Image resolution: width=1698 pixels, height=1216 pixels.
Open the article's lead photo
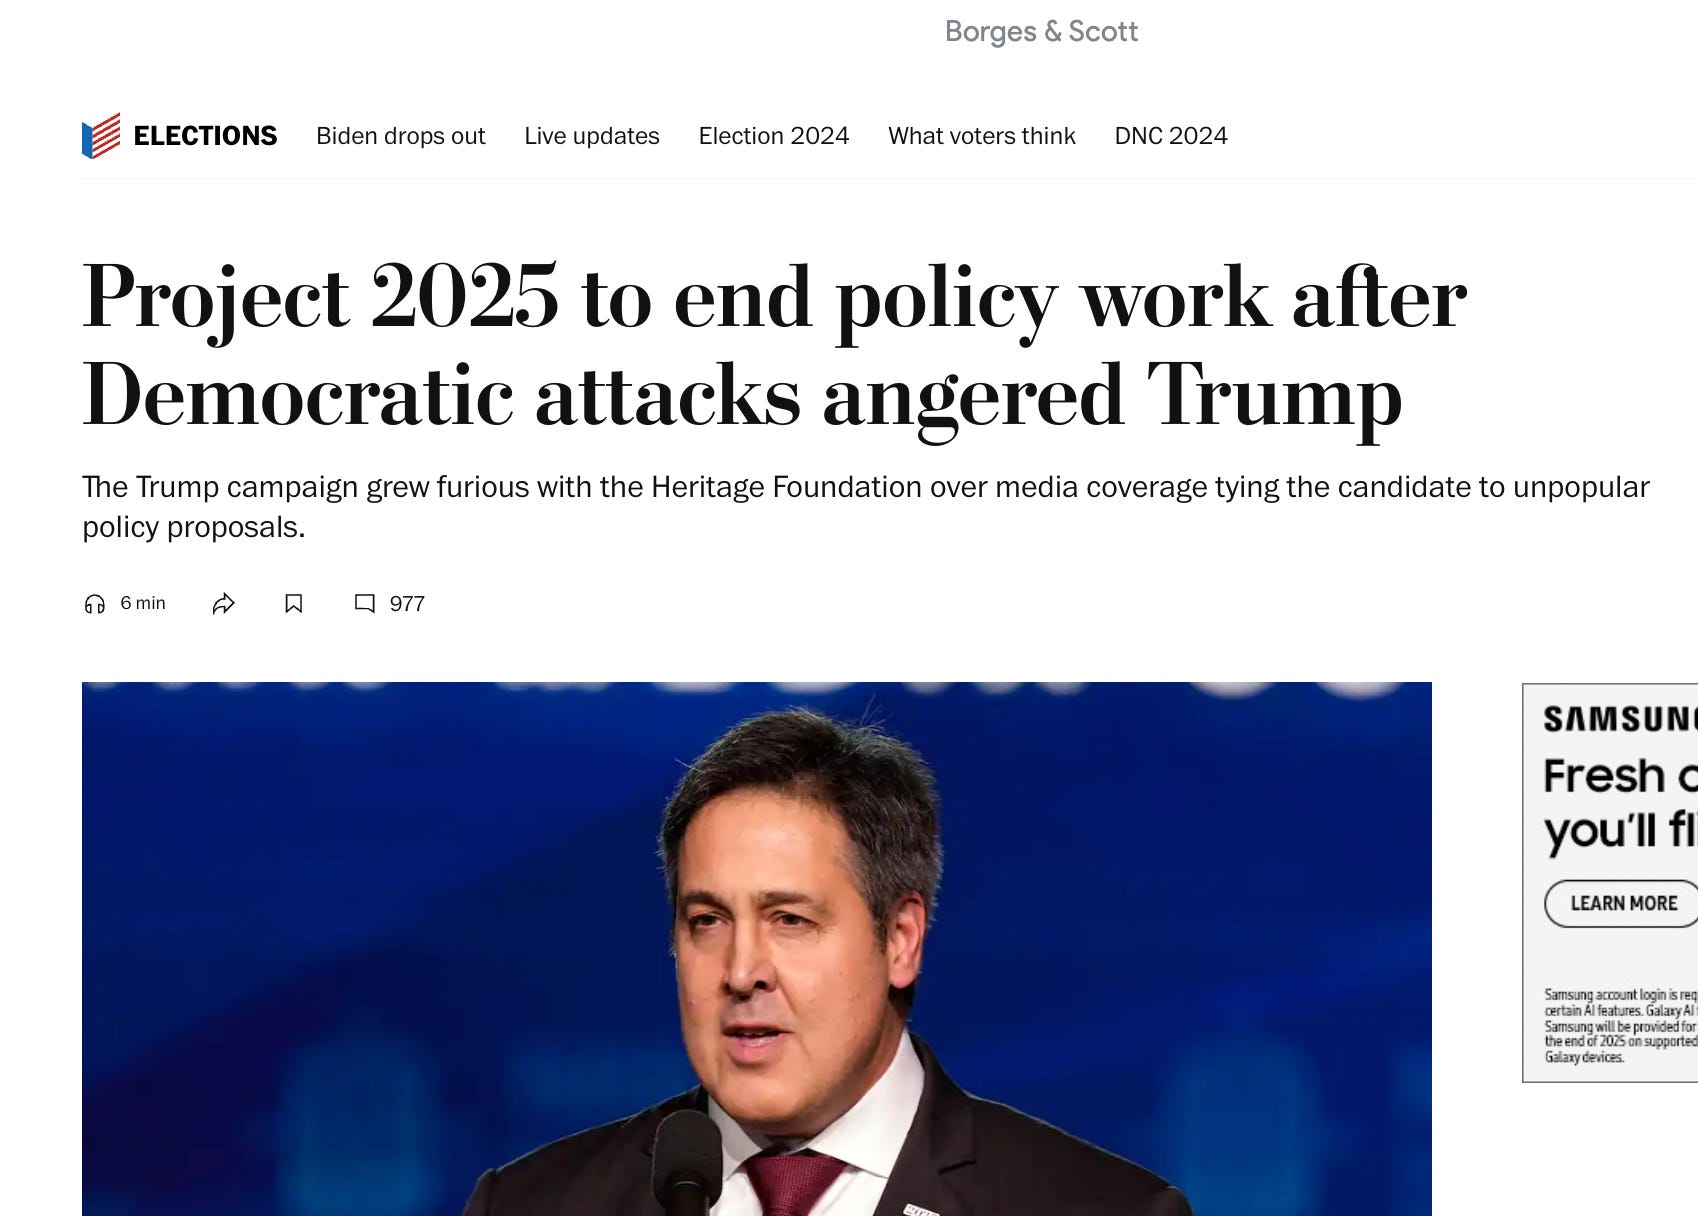(x=757, y=949)
